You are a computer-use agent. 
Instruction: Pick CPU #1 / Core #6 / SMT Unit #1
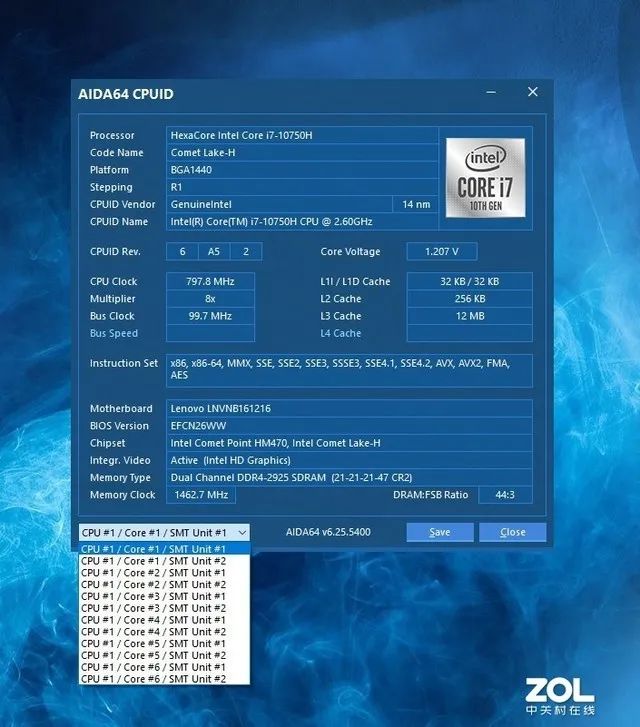(x=164, y=667)
